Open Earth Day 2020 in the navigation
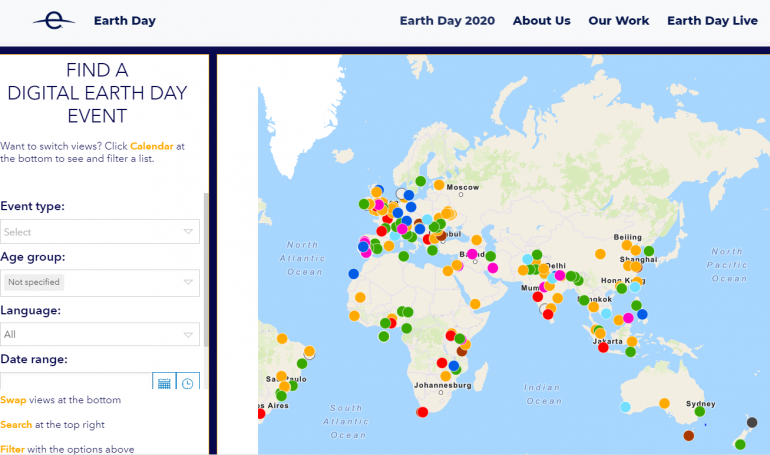 447,21
